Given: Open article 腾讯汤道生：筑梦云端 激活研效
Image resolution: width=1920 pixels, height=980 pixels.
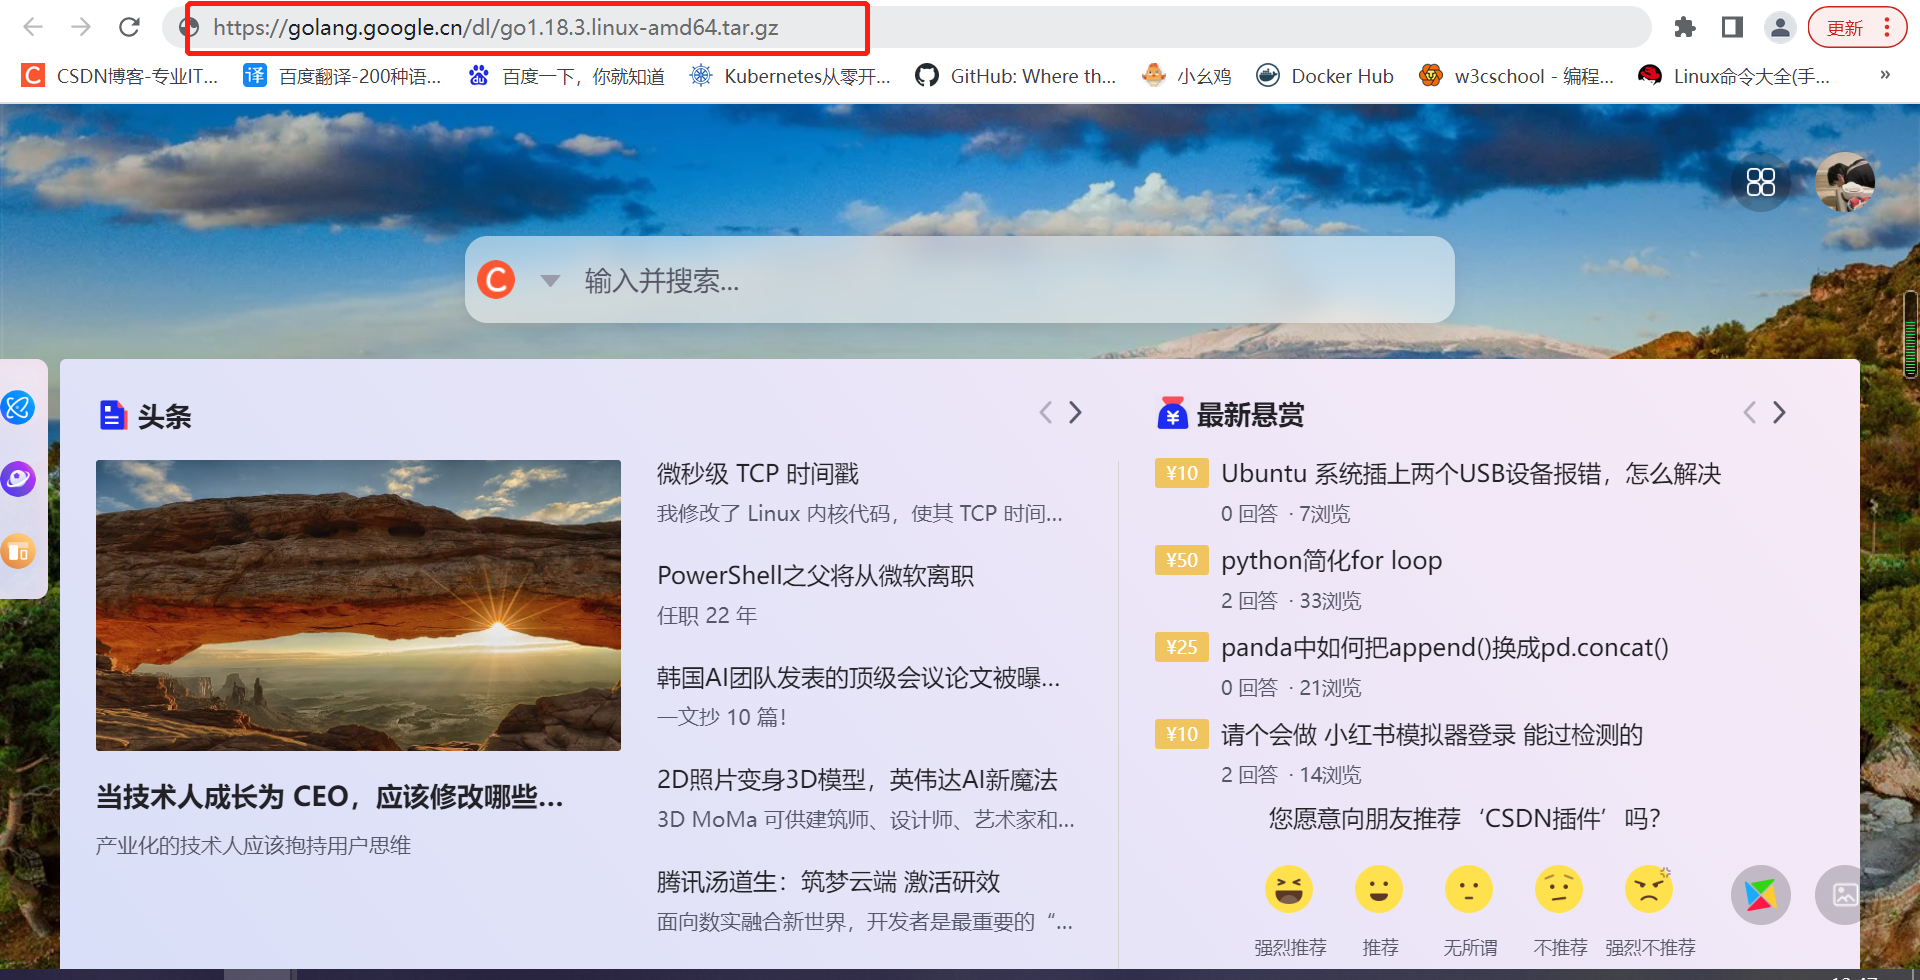Looking at the screenshot, I should [829, 882].
